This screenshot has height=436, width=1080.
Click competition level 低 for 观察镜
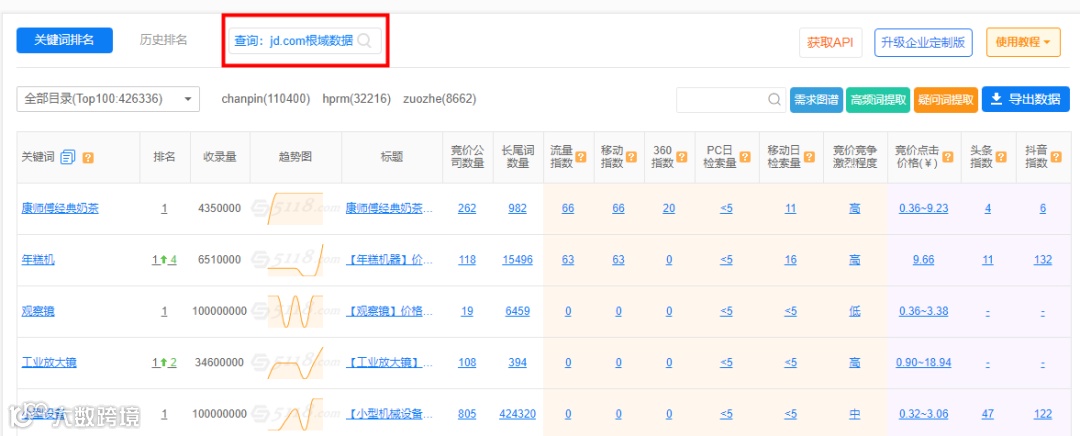tap(855, 311)
